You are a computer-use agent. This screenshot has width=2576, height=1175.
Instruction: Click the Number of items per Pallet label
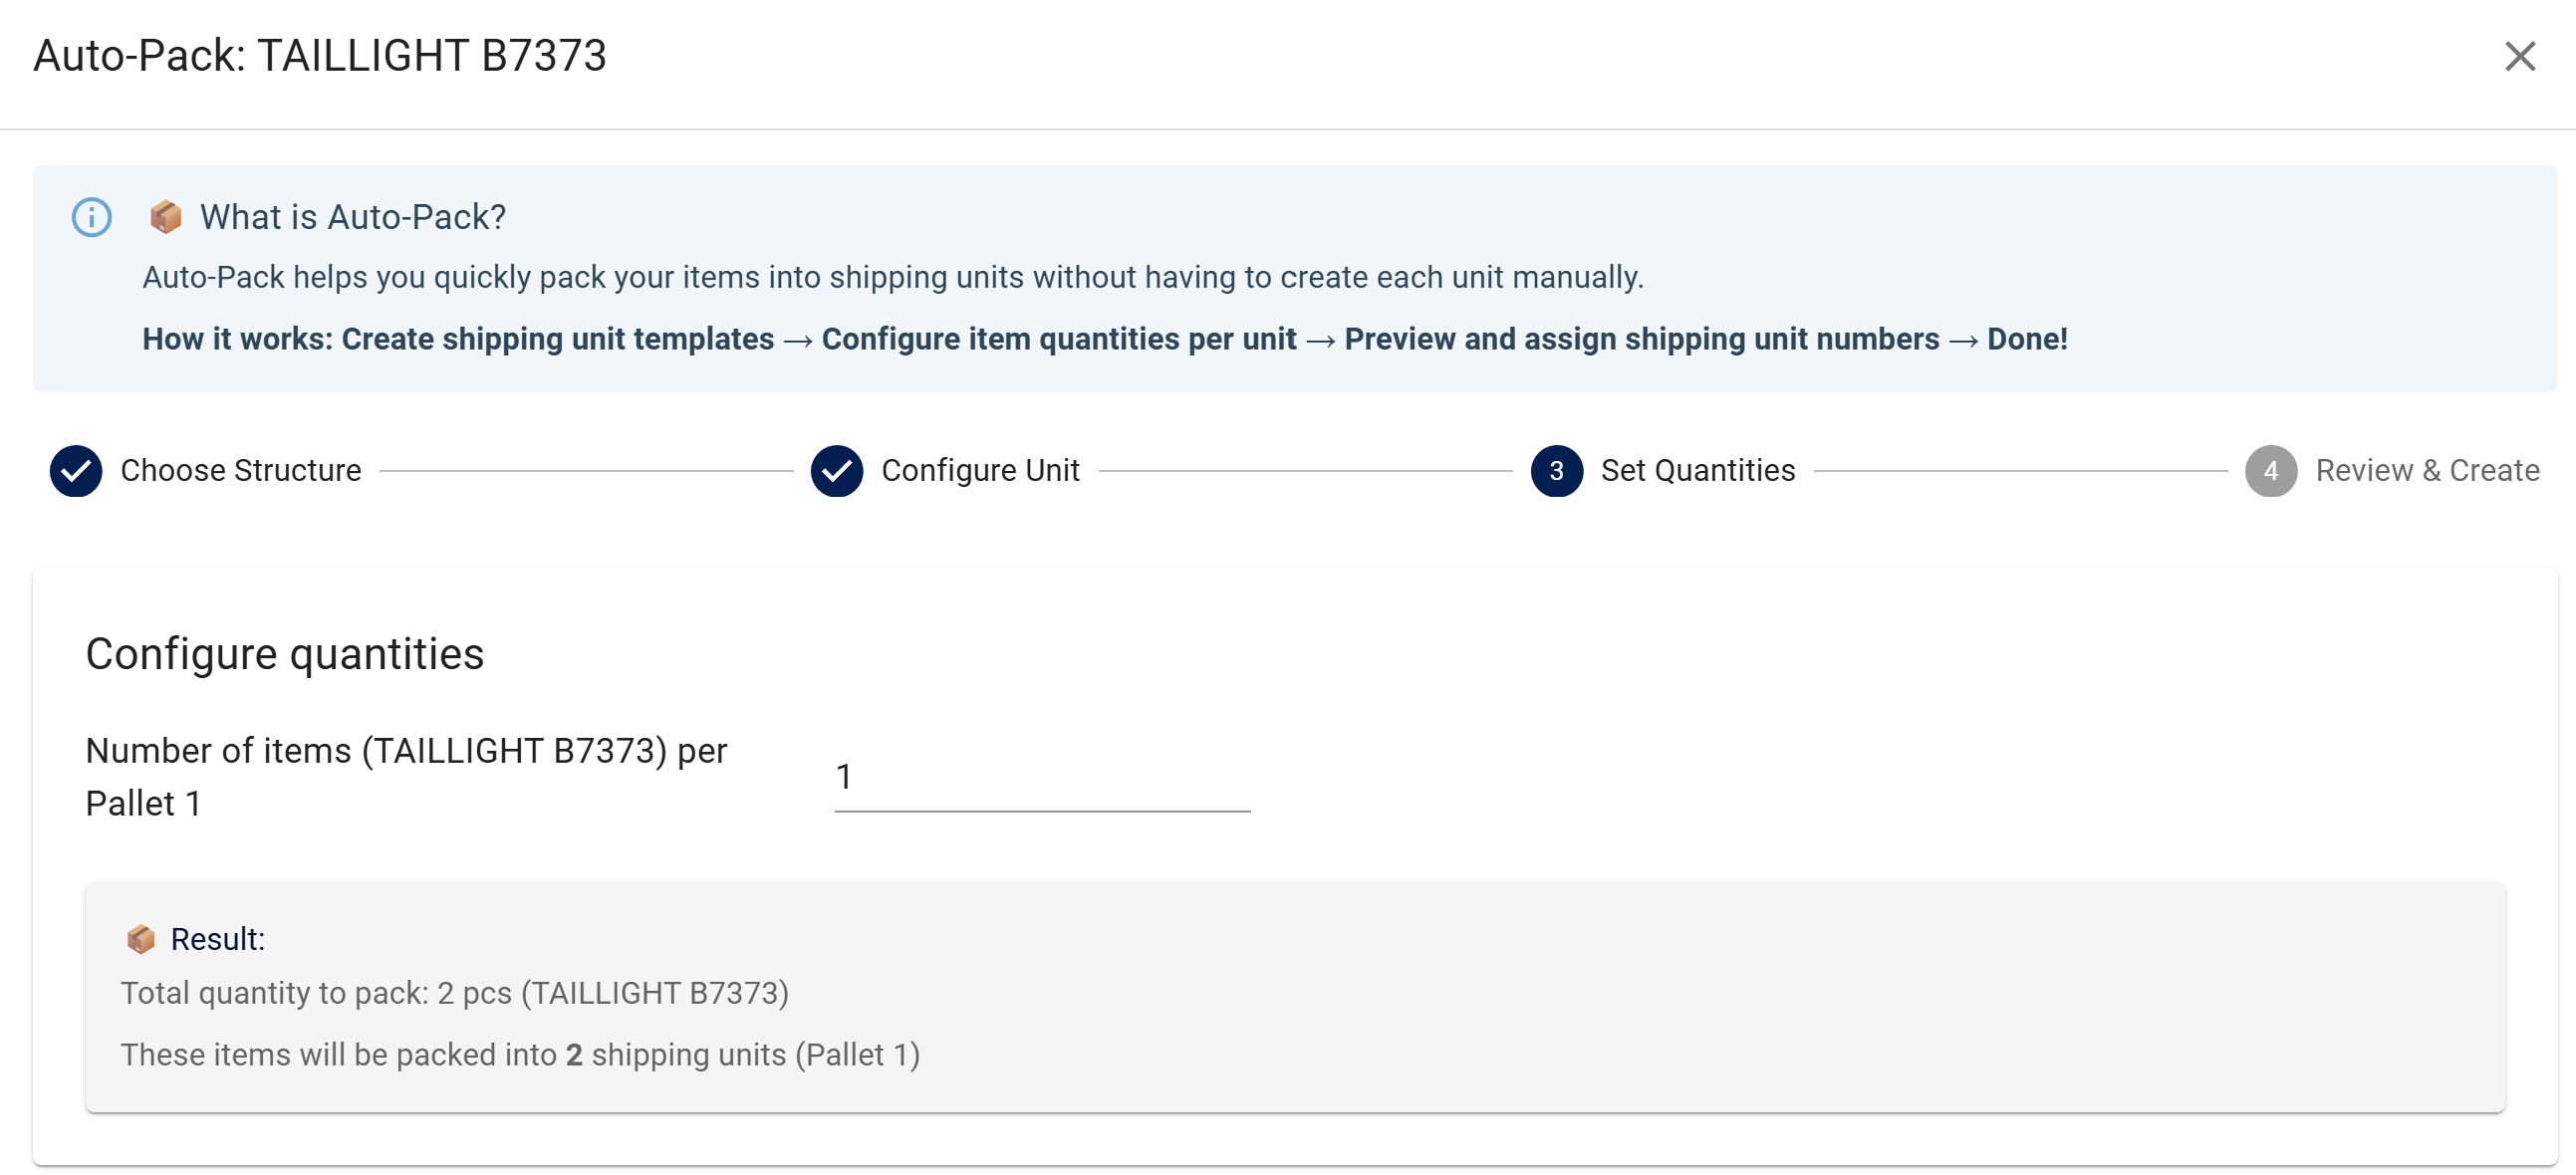[x=406, y=776]
